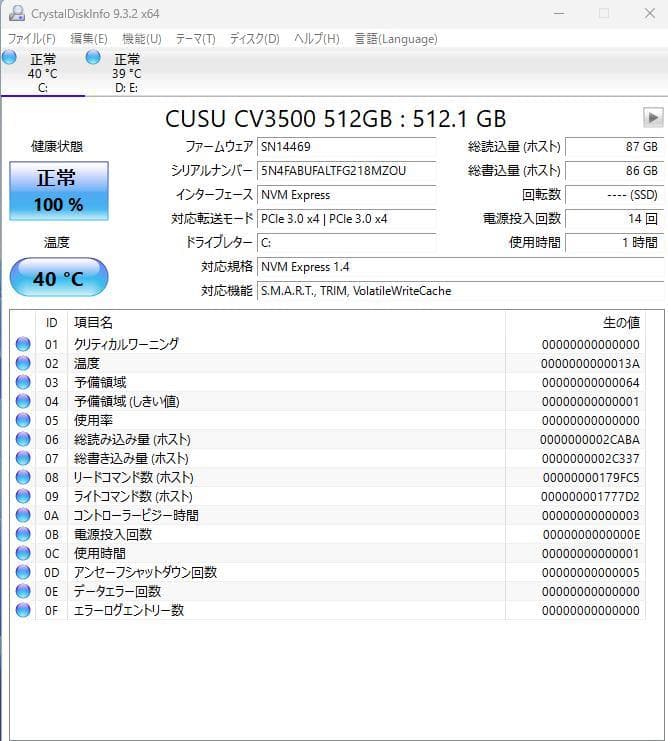Click the features field S.M.A.R.T., TRIM
Screen dimensions: 668x741
tap(461, 291)
